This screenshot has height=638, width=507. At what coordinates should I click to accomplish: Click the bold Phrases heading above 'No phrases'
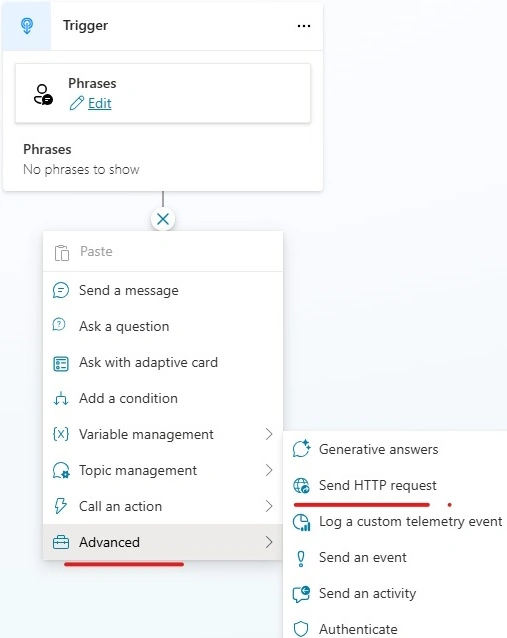pyautogui.click(x=47, y=150)
